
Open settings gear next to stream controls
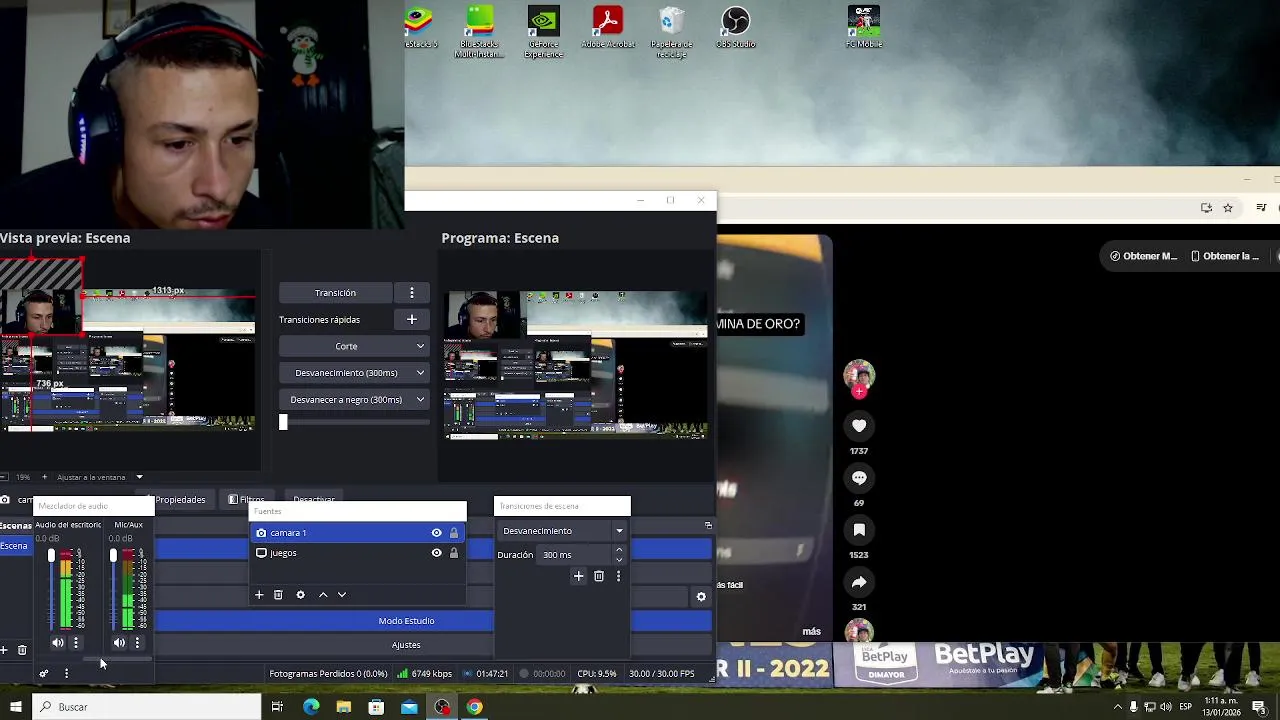pos(701,597)
